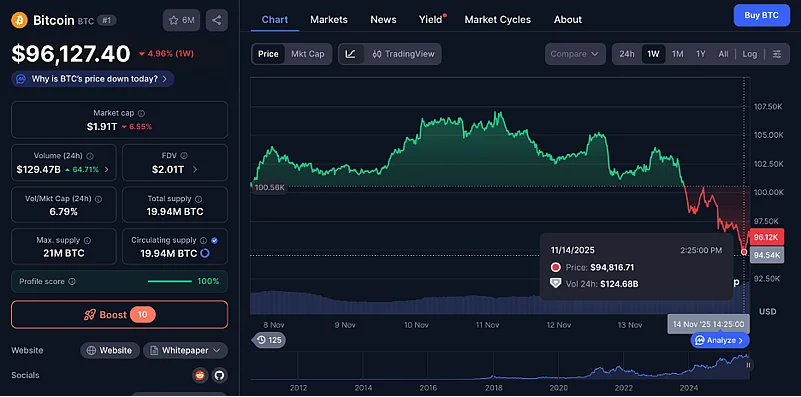Expand the Whitepaper dropdown

pos(185,351)
